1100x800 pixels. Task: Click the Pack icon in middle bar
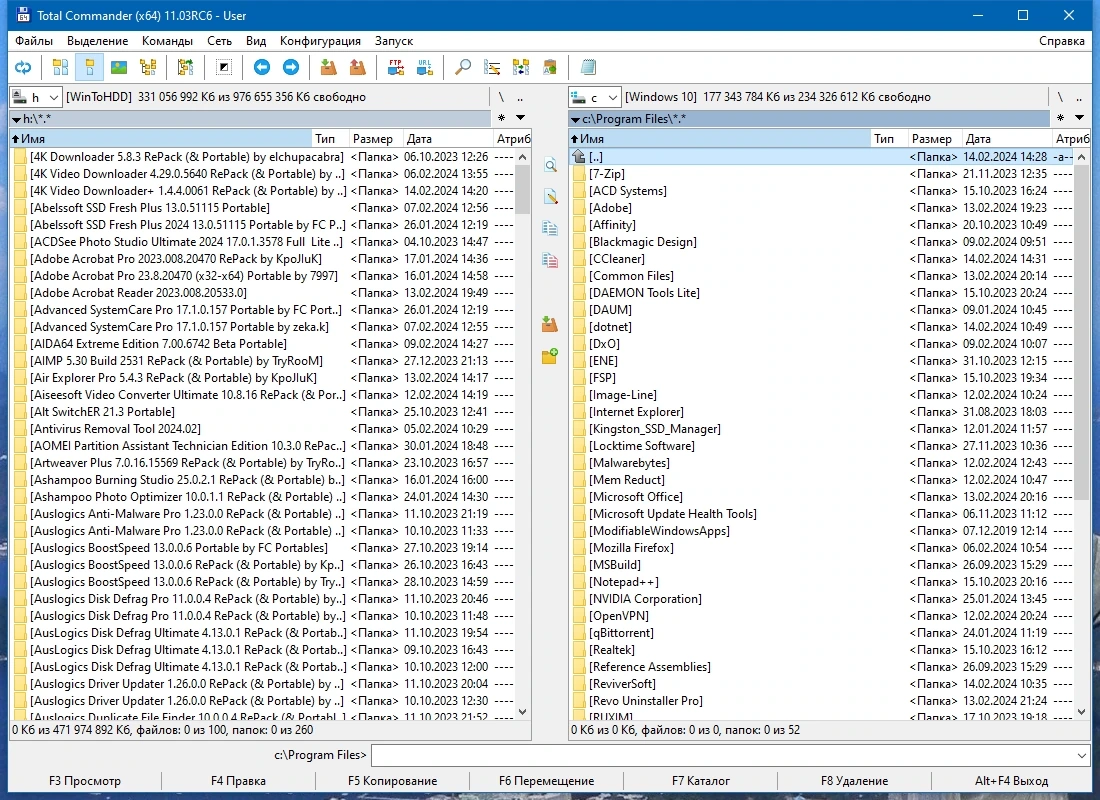551,324
